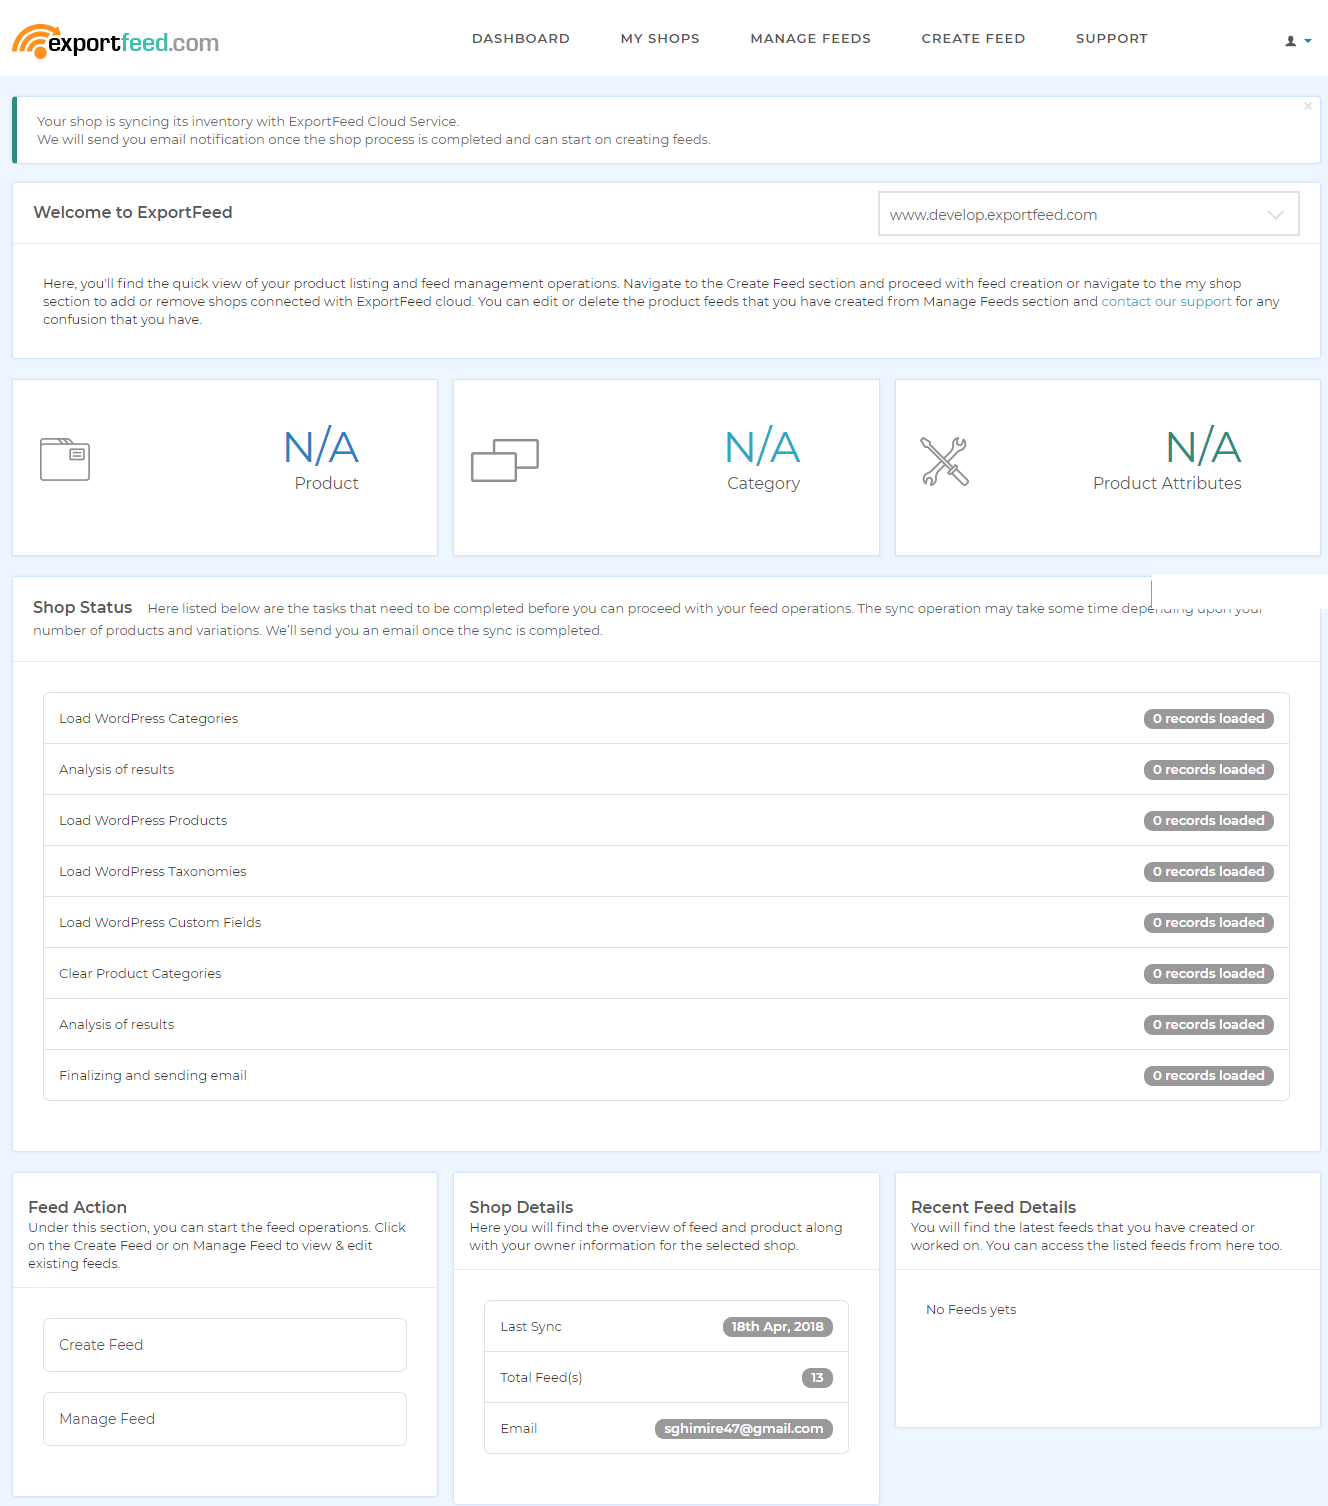
Task: Click the Shop Details heading
Action: pyautogui.click(x=521, y=1207)
